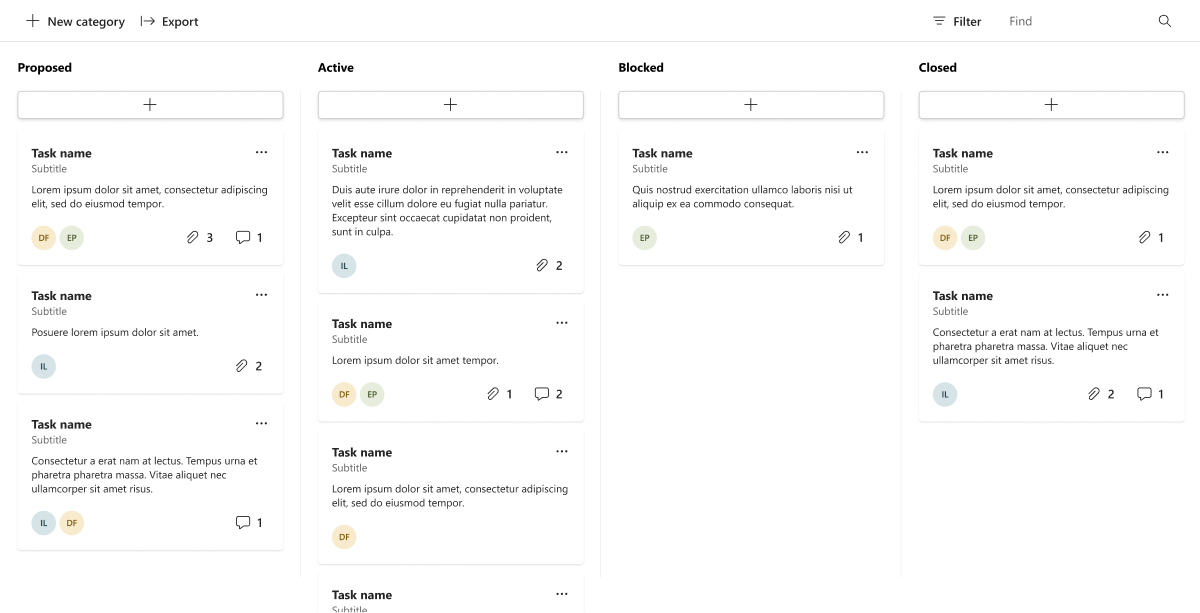Add a task to the Blocked column
The width and height of the screenshot is (1200, 613).
coord(751,105)
